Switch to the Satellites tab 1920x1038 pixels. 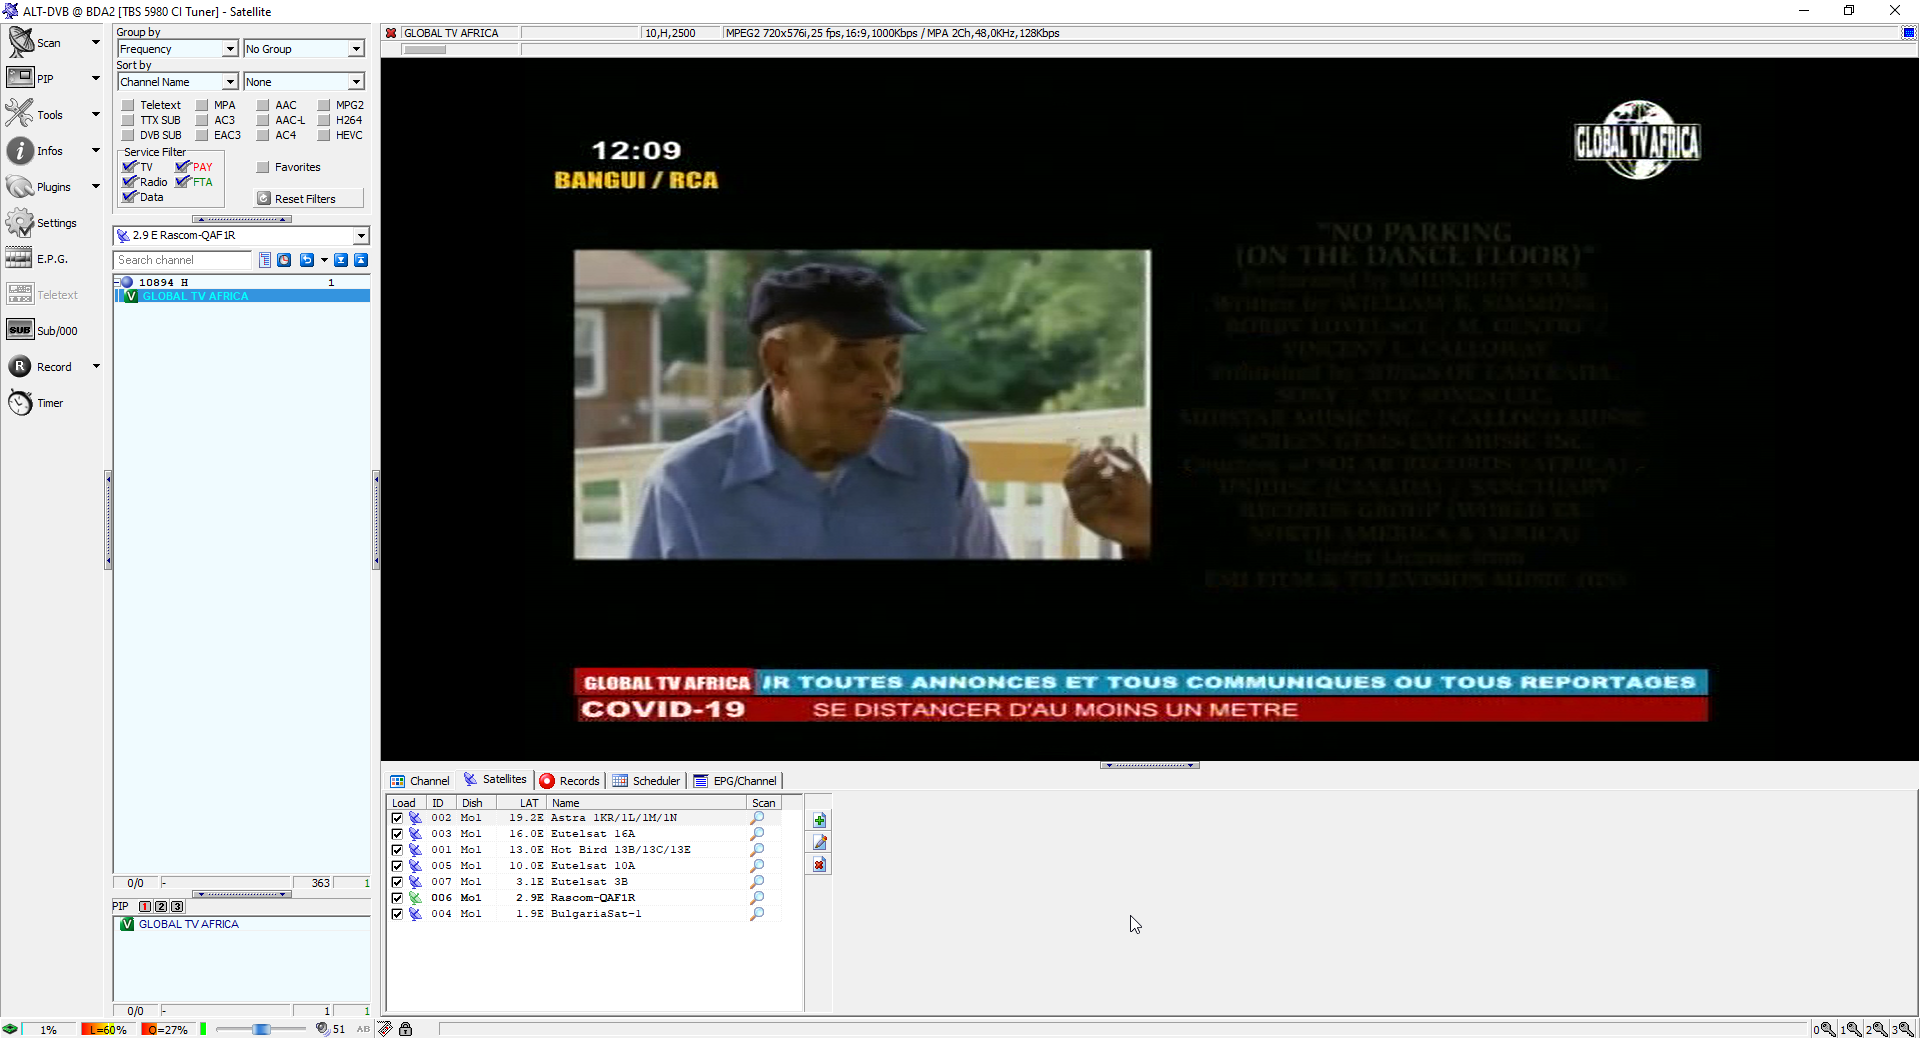coord(494,780)
